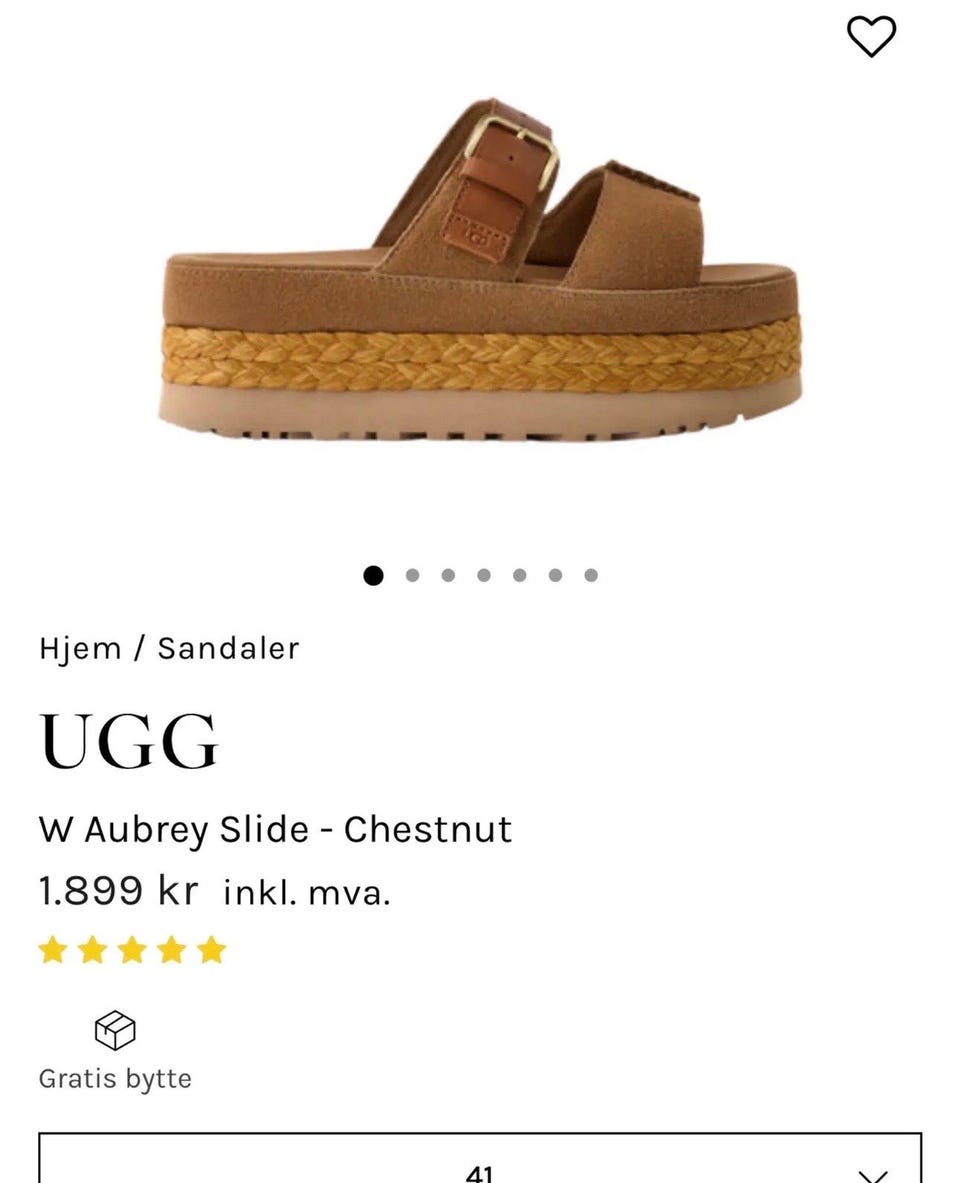The image size is (960, 1183).
Task: Tap the Gratis bytte box icon
Action: [115, 1030]
